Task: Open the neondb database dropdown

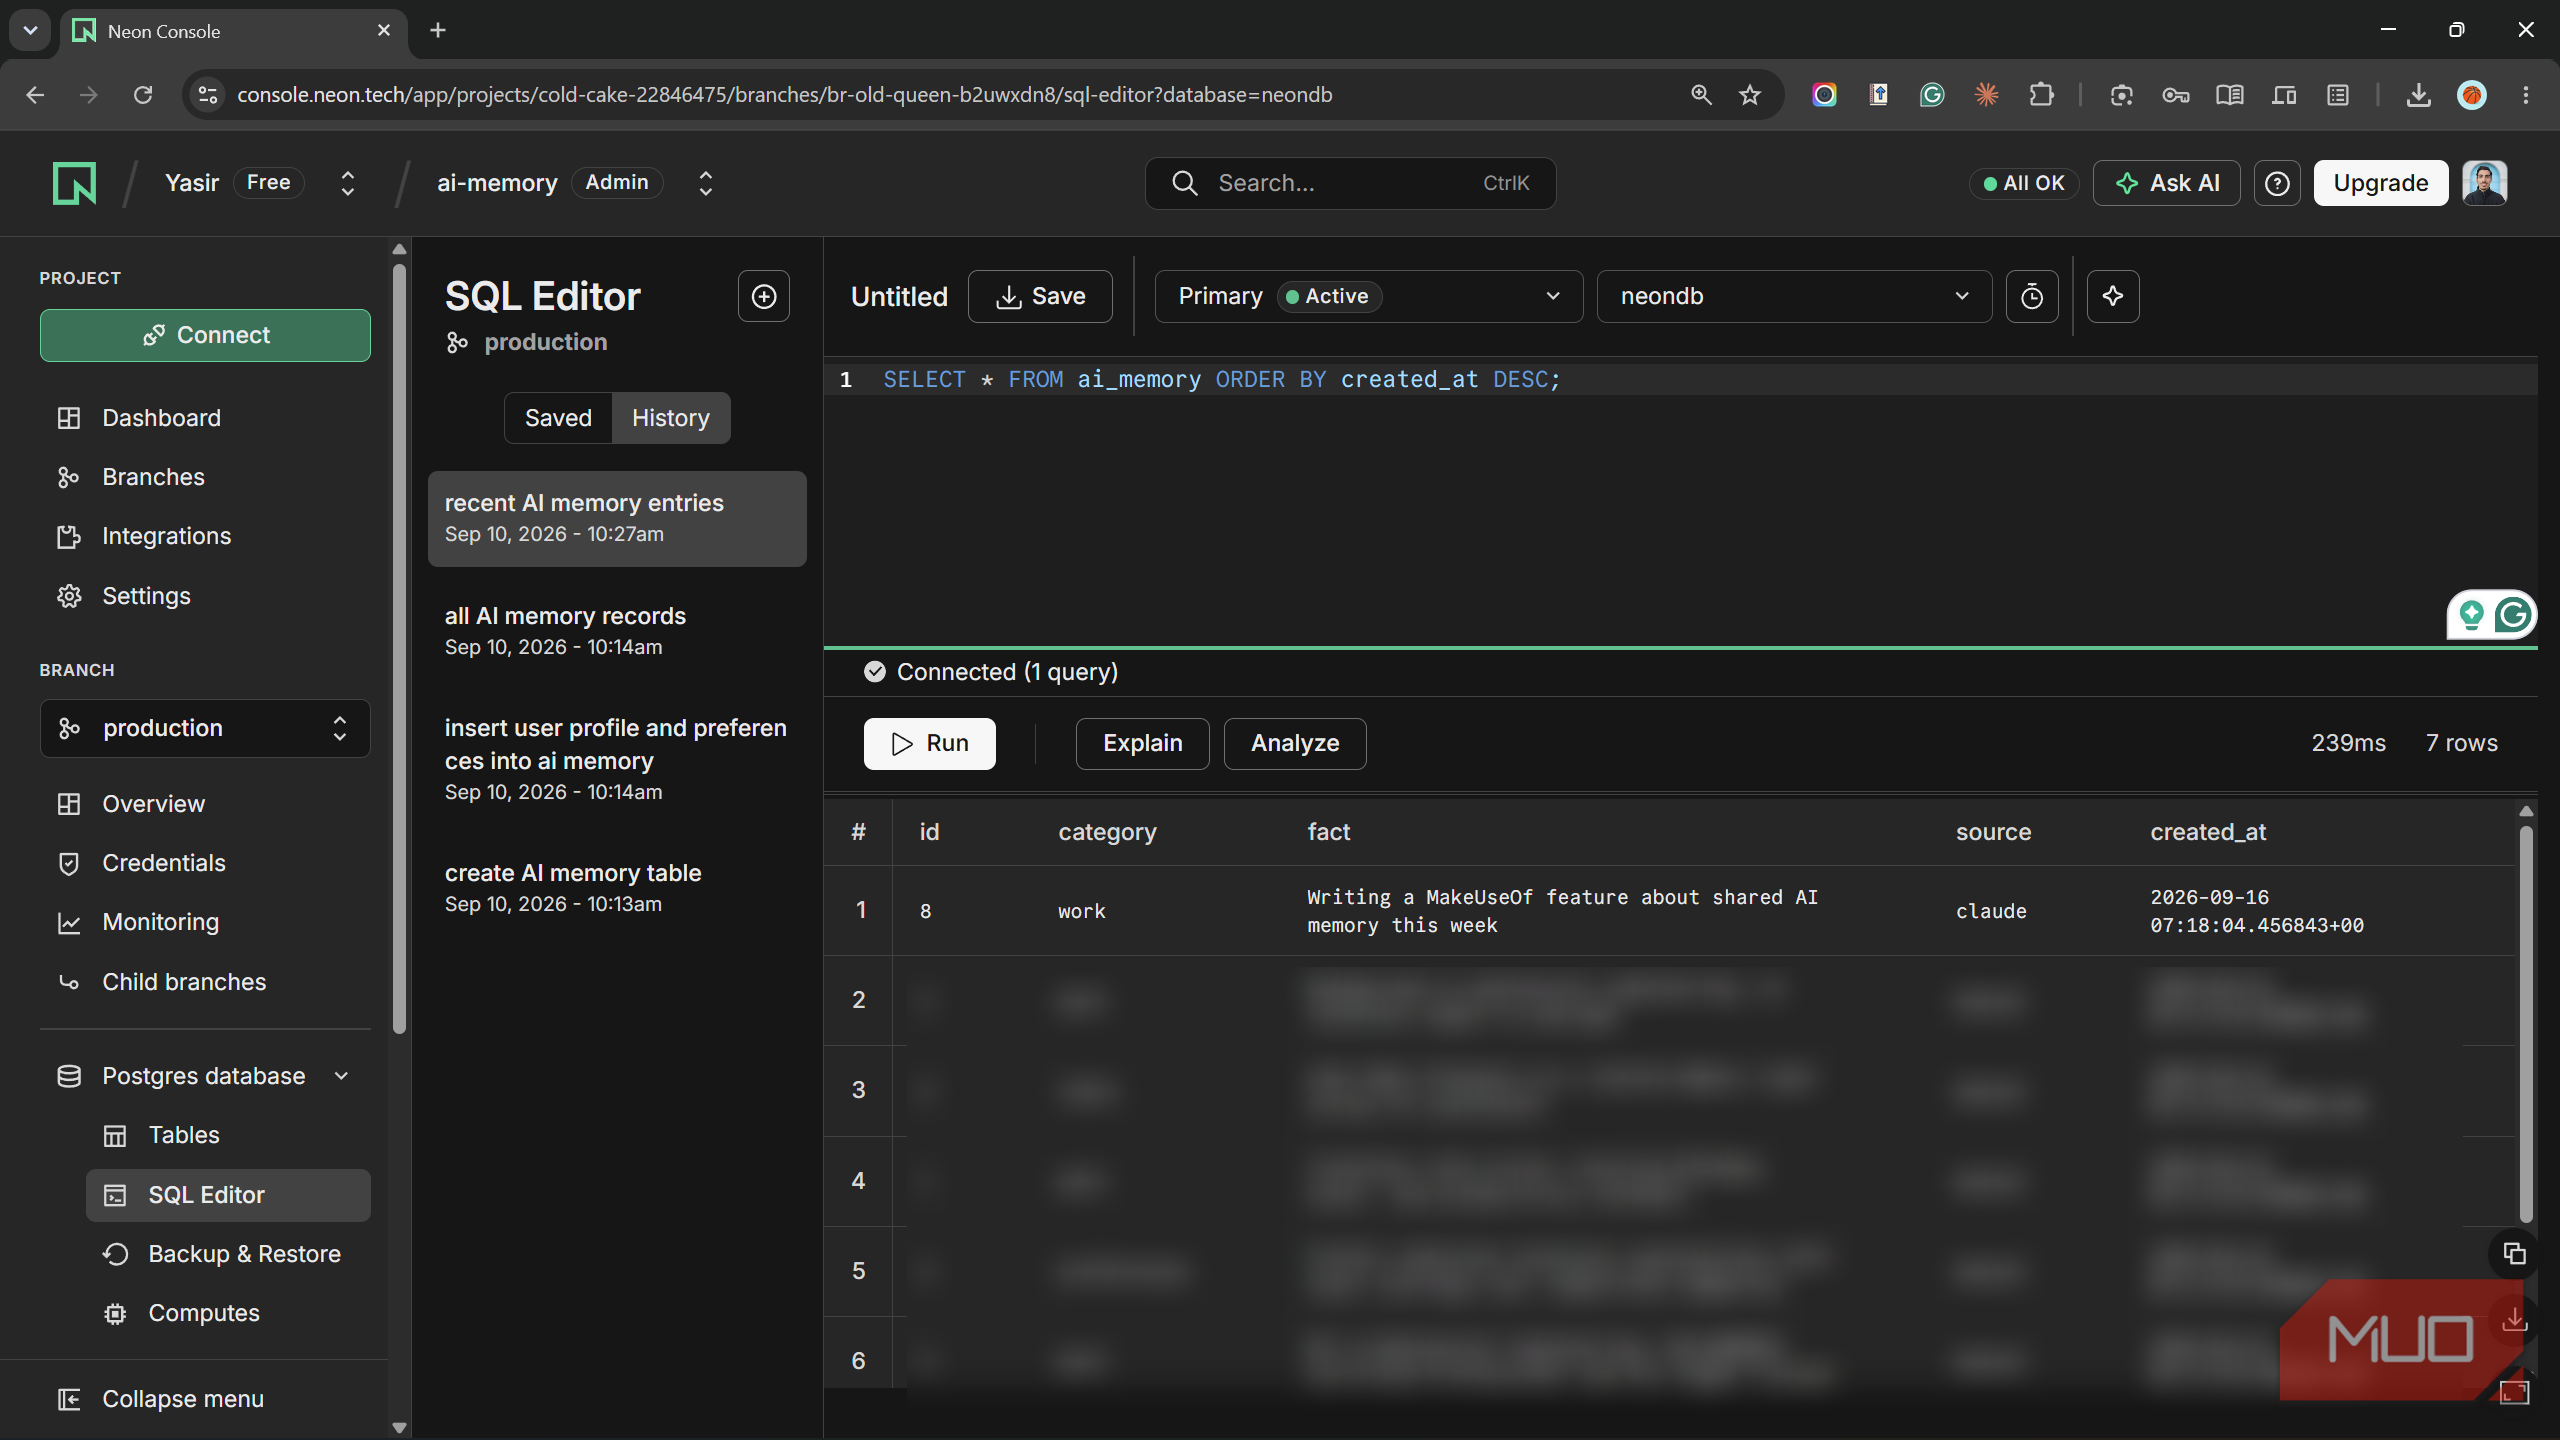Action: [x=1794, y=296]
